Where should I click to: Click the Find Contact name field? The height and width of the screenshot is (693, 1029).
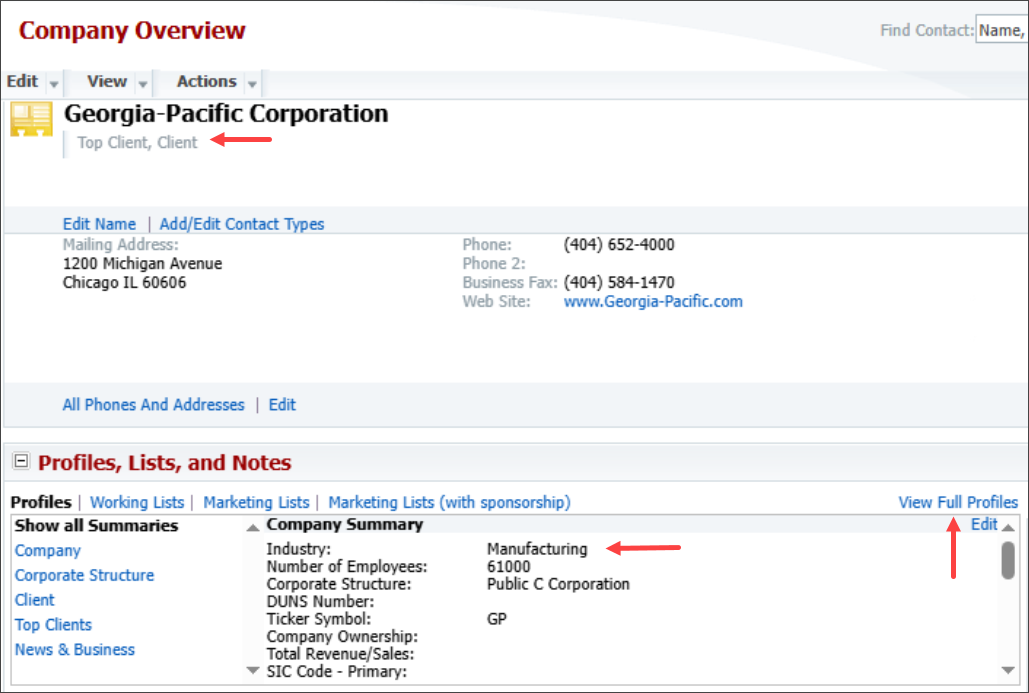click(x=1005, y=30)
